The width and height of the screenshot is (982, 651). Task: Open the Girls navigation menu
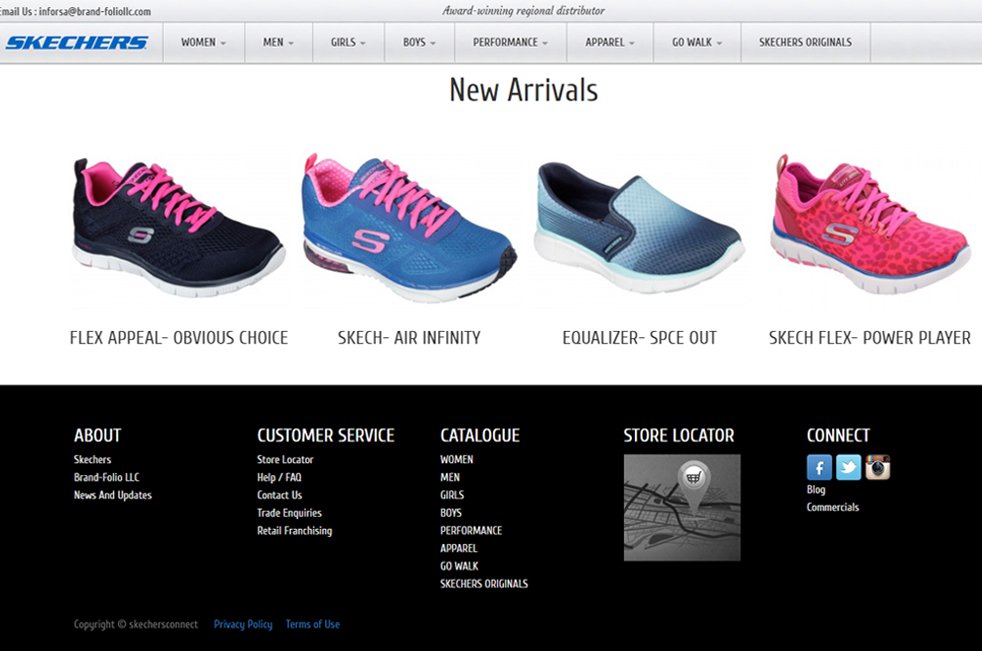[348, 43]
